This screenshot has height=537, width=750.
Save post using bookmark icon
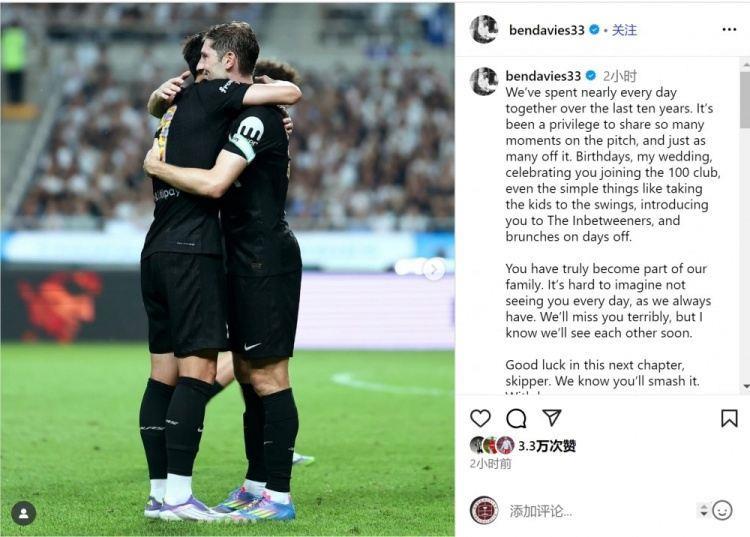(x=729, y=418)
